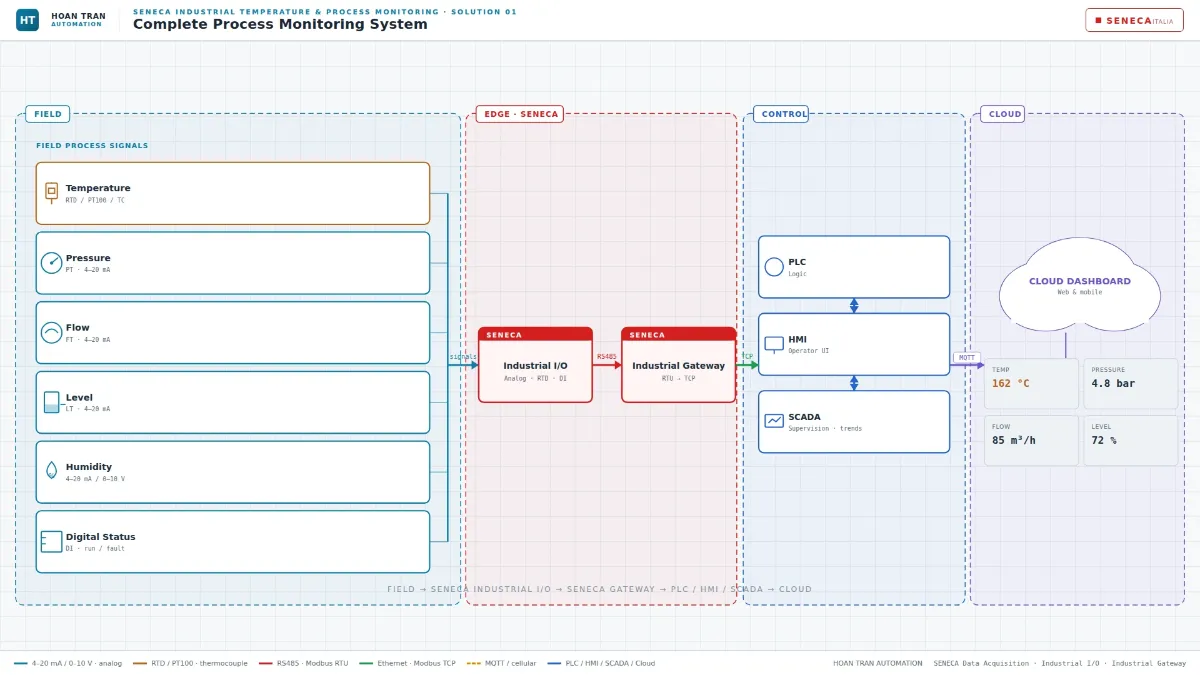
Task: Click the teal analog legend line
Action: [21, 663]
